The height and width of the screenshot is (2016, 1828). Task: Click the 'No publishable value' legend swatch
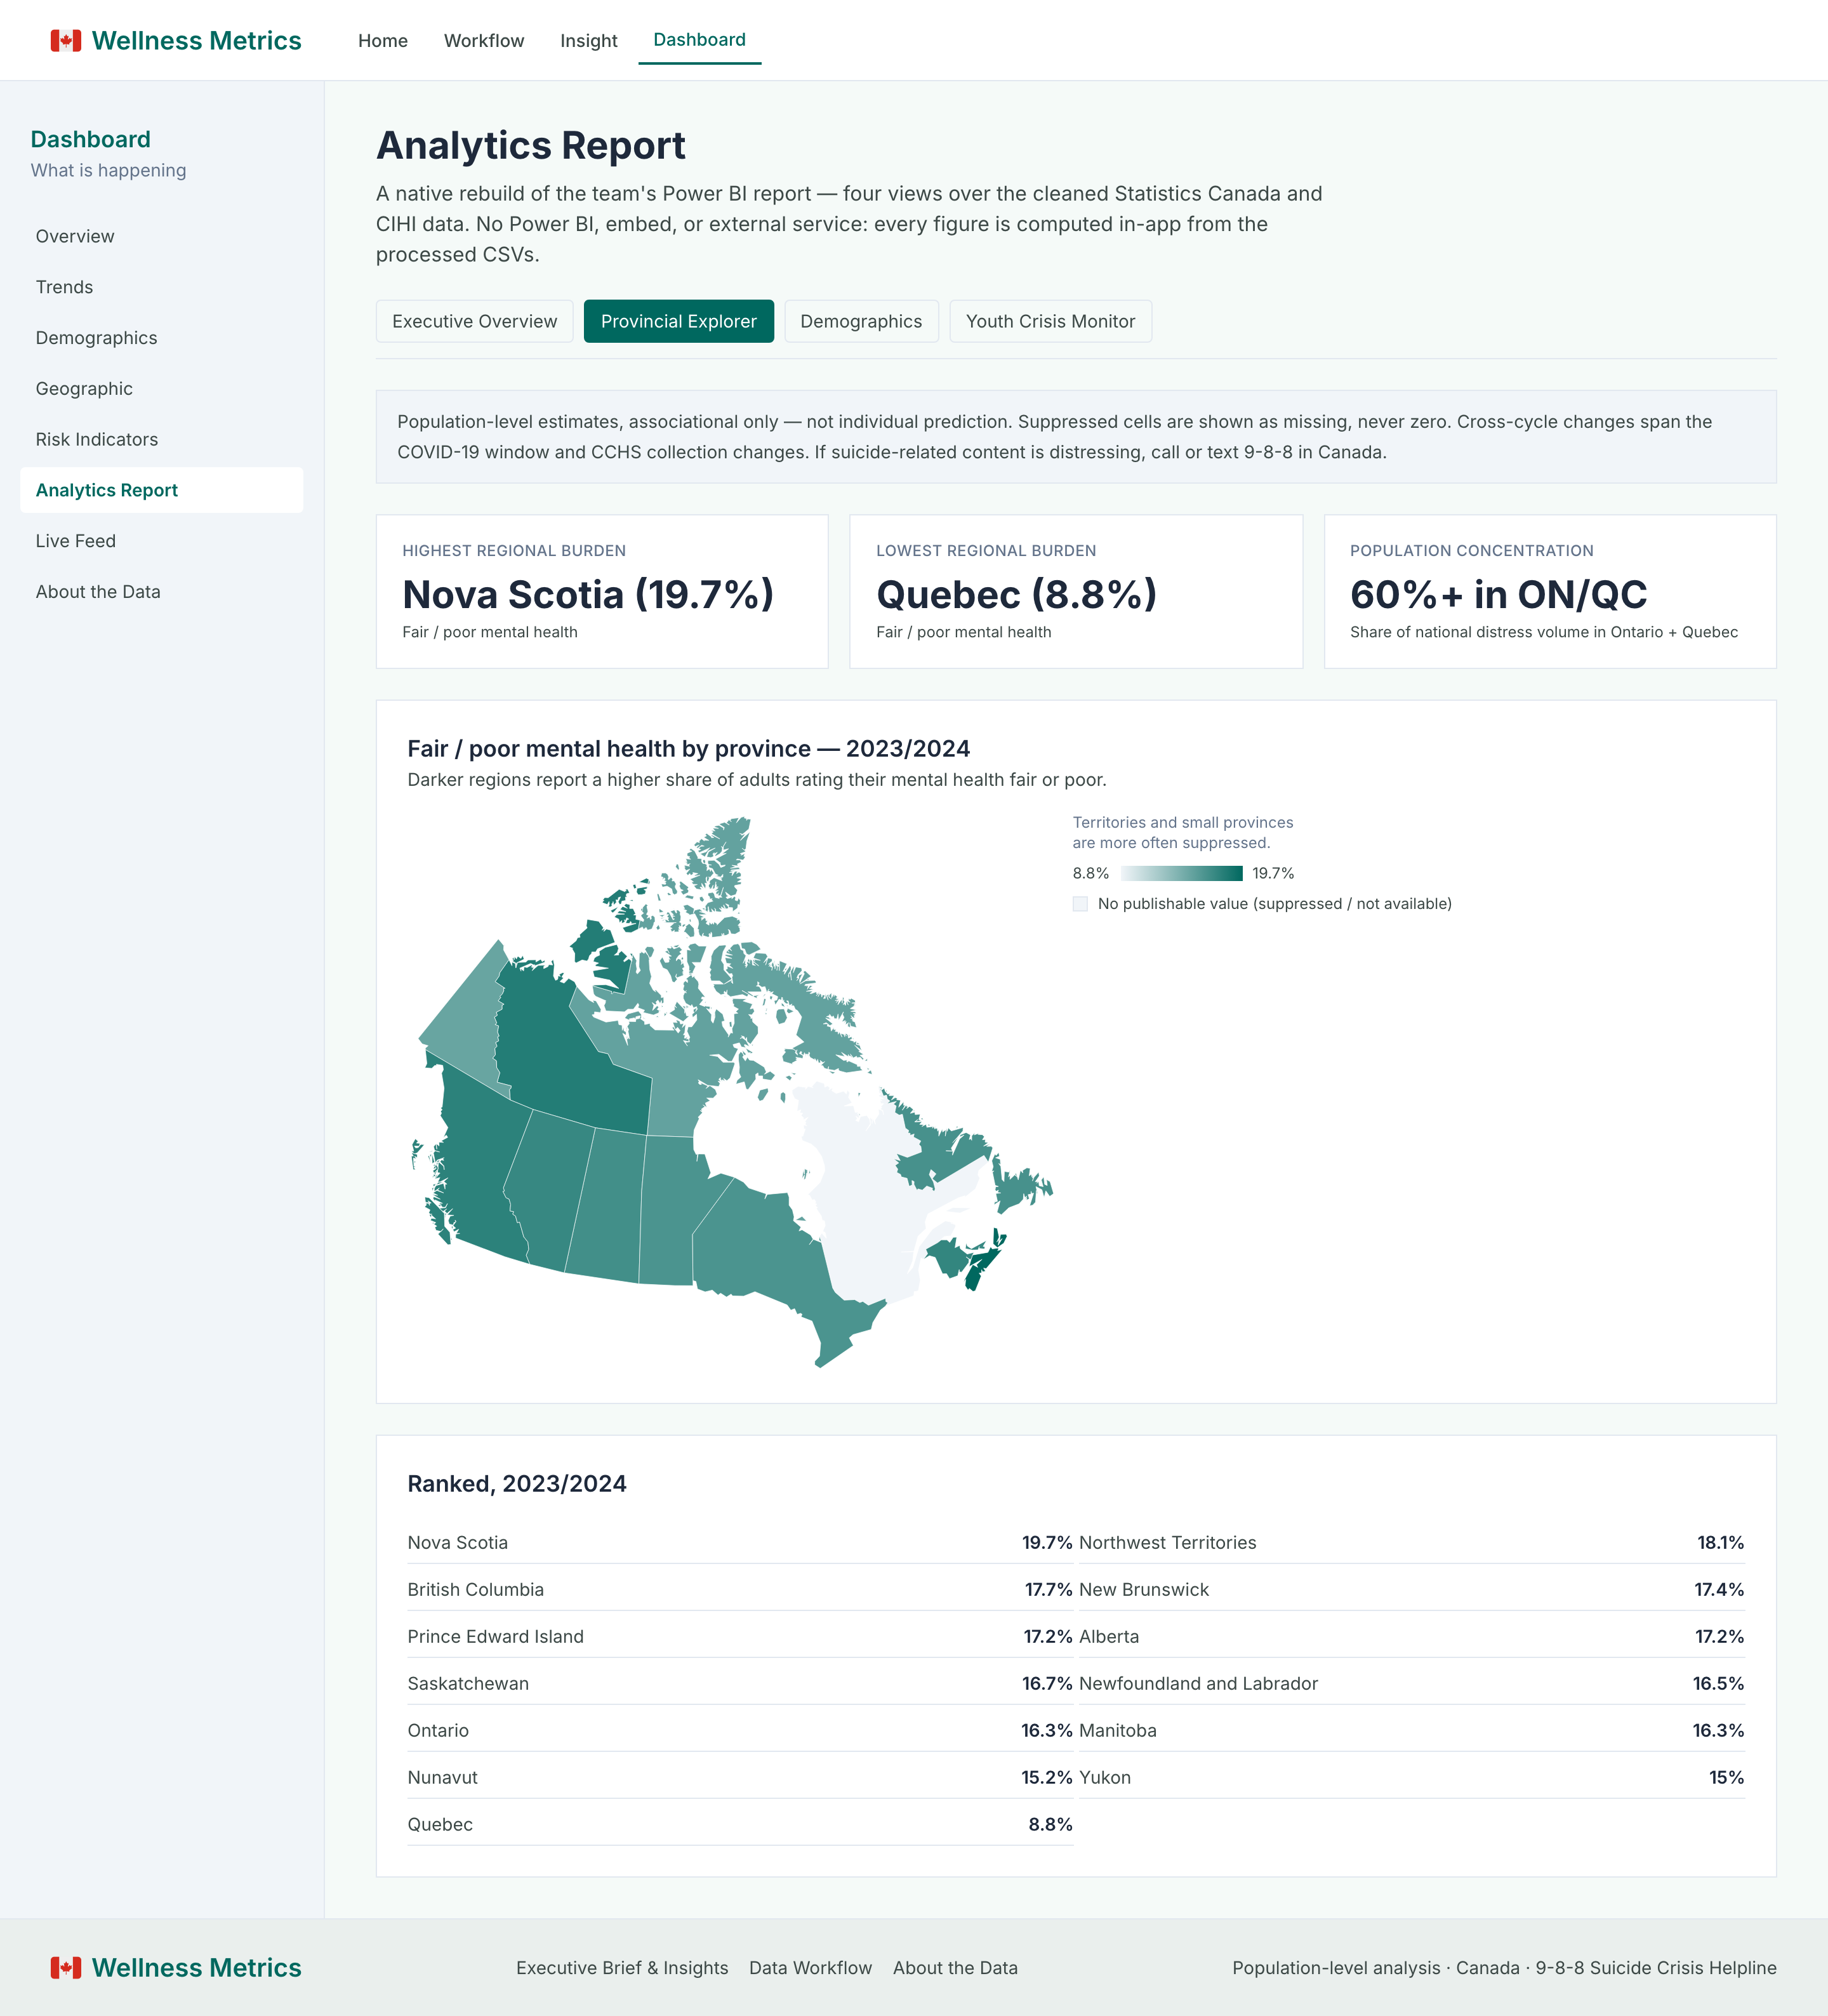click(x=1080, y=904)
